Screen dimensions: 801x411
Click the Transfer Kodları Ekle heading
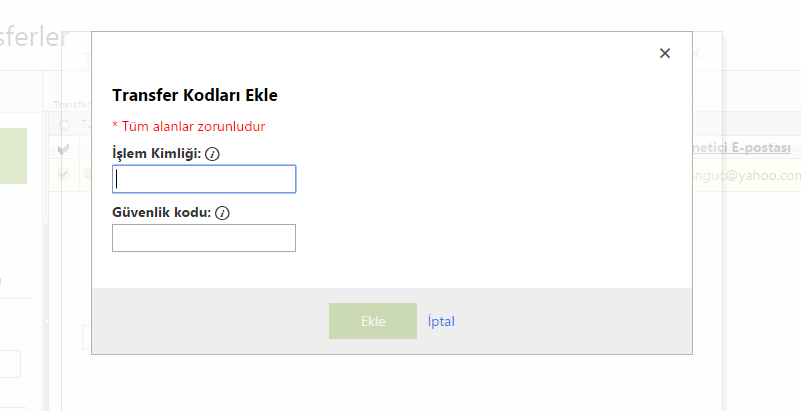pos(195,95)
